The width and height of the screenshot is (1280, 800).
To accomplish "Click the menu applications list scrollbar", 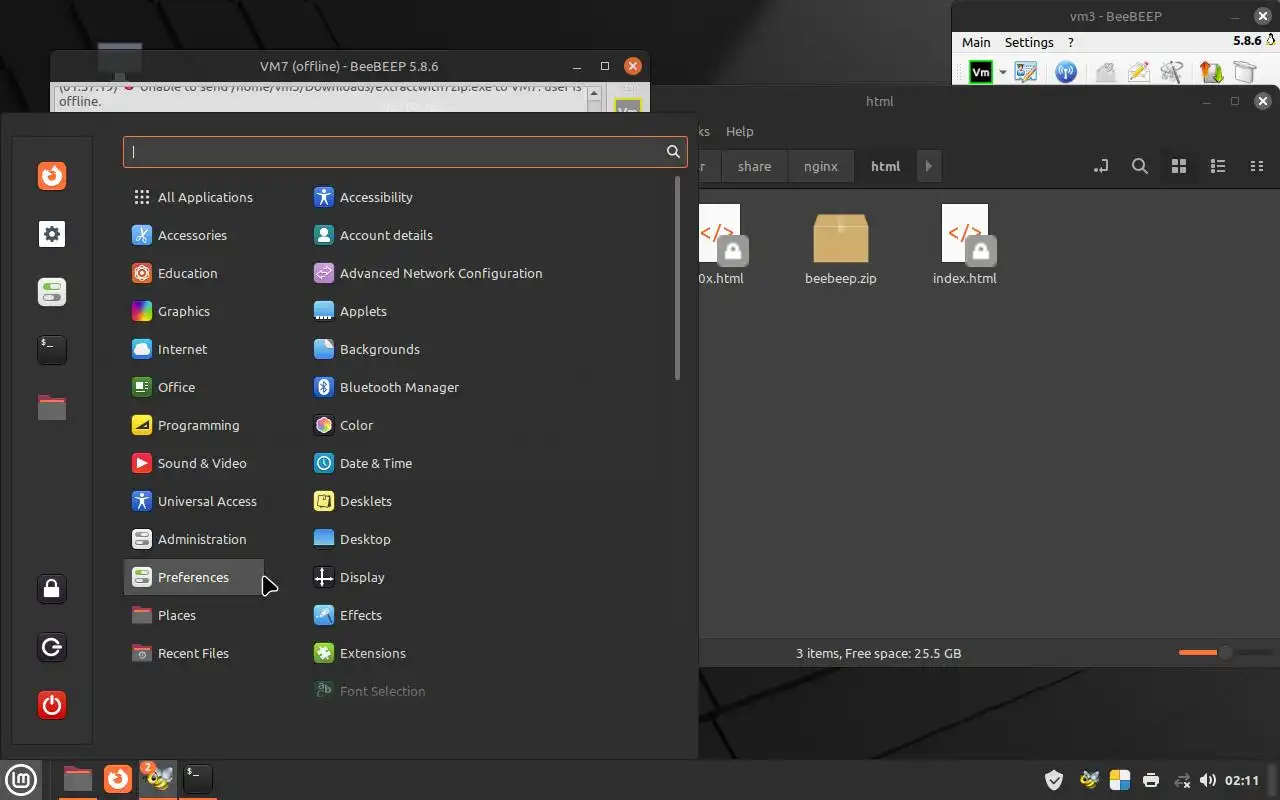I will pos(678,278).
